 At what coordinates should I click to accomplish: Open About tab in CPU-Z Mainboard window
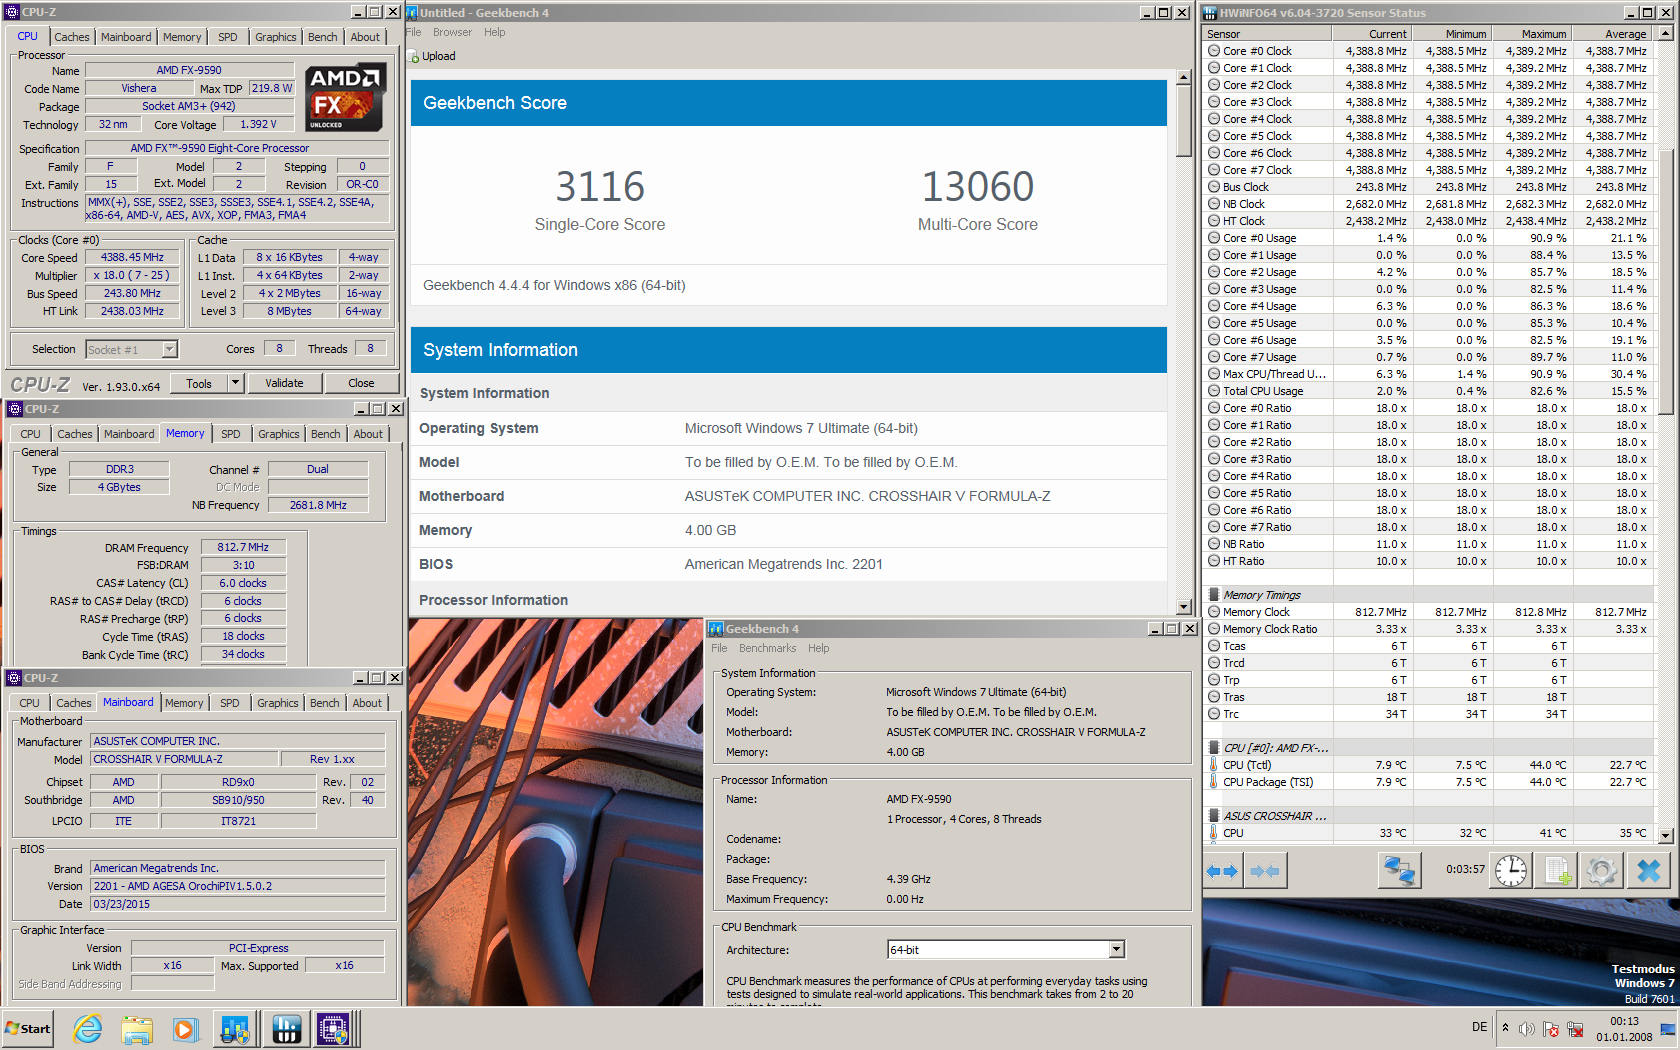click(x=367, y=703)
